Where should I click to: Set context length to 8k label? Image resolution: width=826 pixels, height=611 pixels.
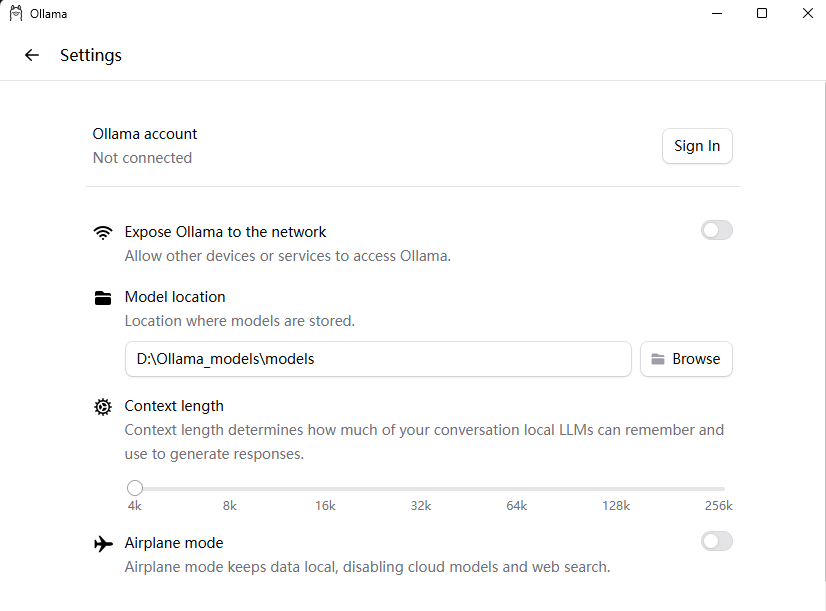click(x=230, y=506)
